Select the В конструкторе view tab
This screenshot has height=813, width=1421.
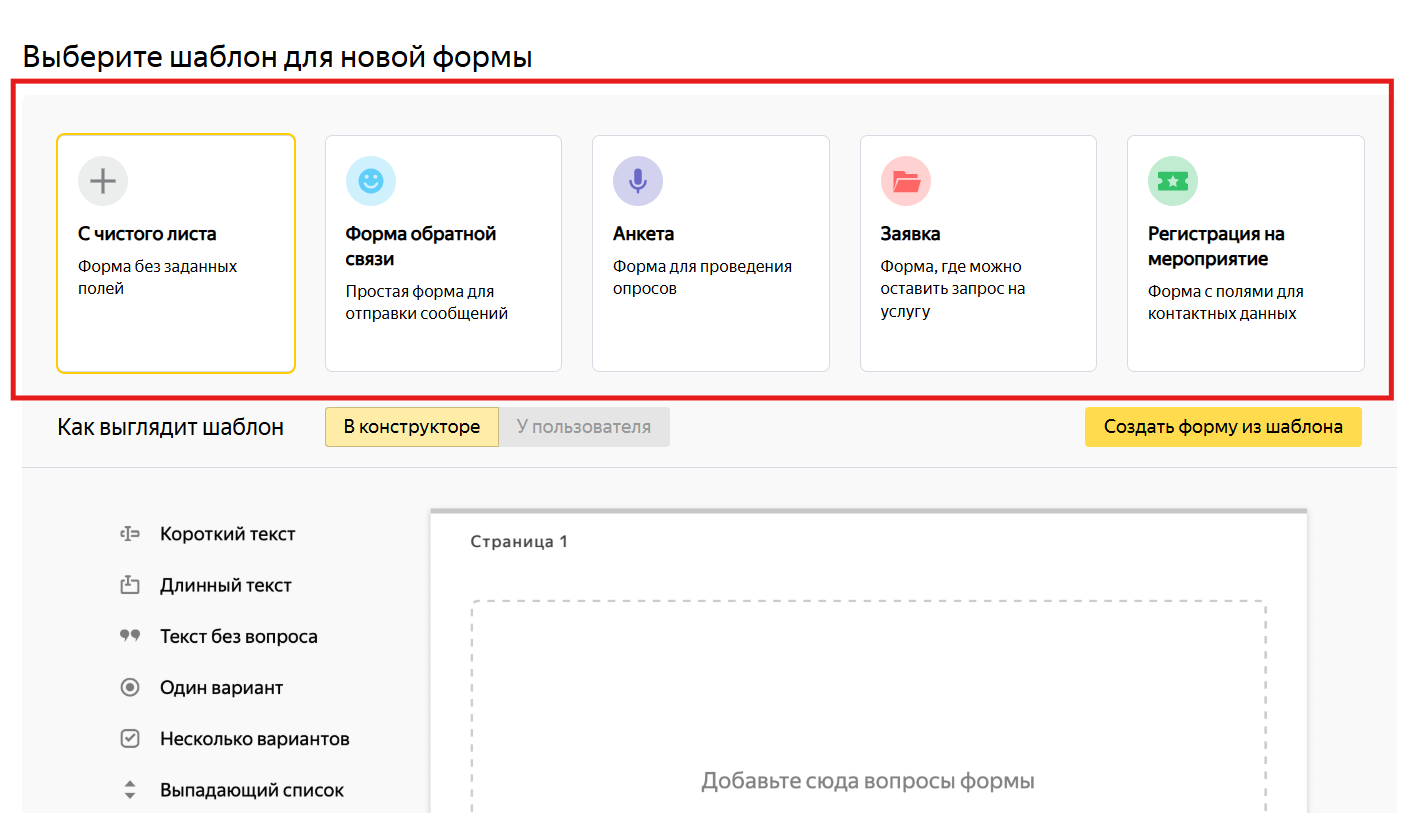[x=412, y=427]
